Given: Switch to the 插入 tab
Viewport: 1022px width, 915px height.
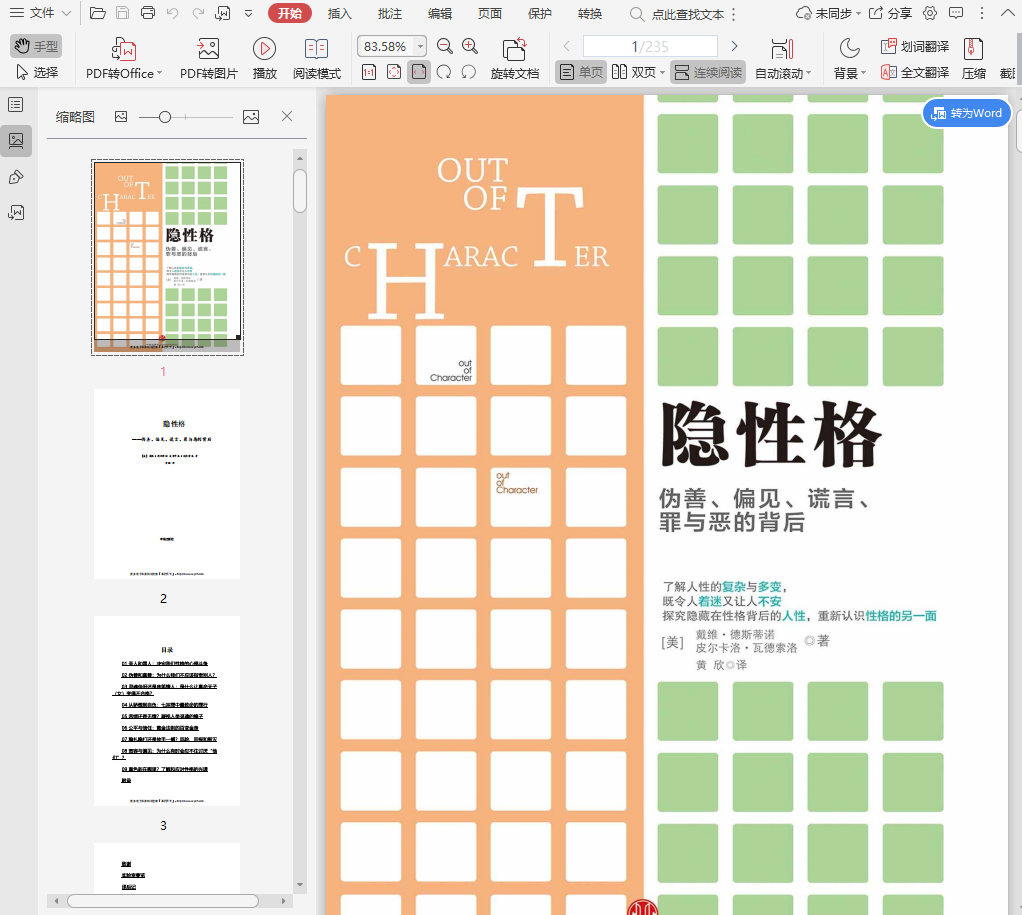Looking at the screenshot, I should pos(340,13).
